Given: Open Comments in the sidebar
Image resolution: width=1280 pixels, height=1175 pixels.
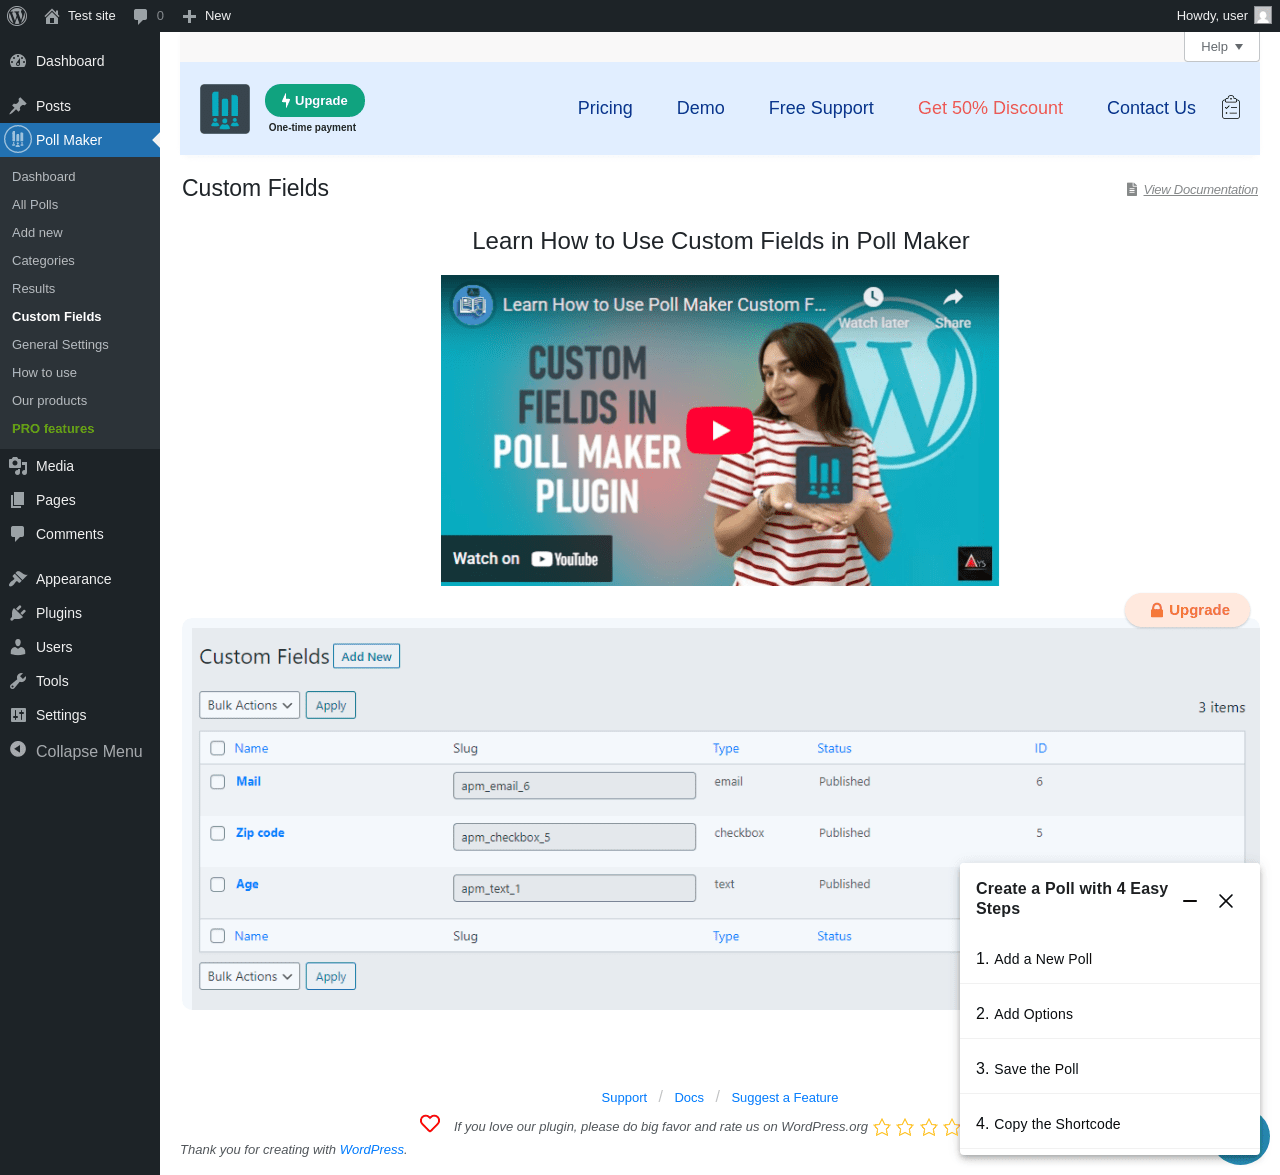Looking at the screenshot, I should (80, 534).
